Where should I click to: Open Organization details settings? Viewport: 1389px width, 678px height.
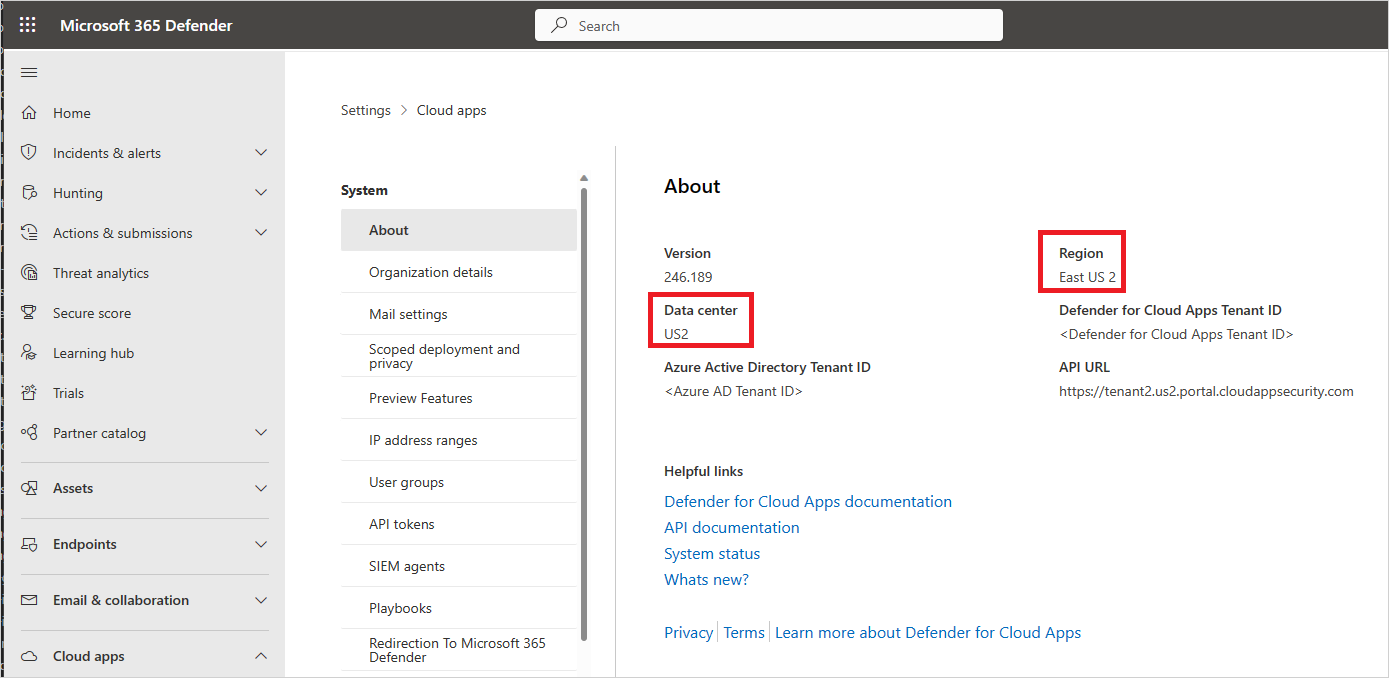click(x=459, y=272)
